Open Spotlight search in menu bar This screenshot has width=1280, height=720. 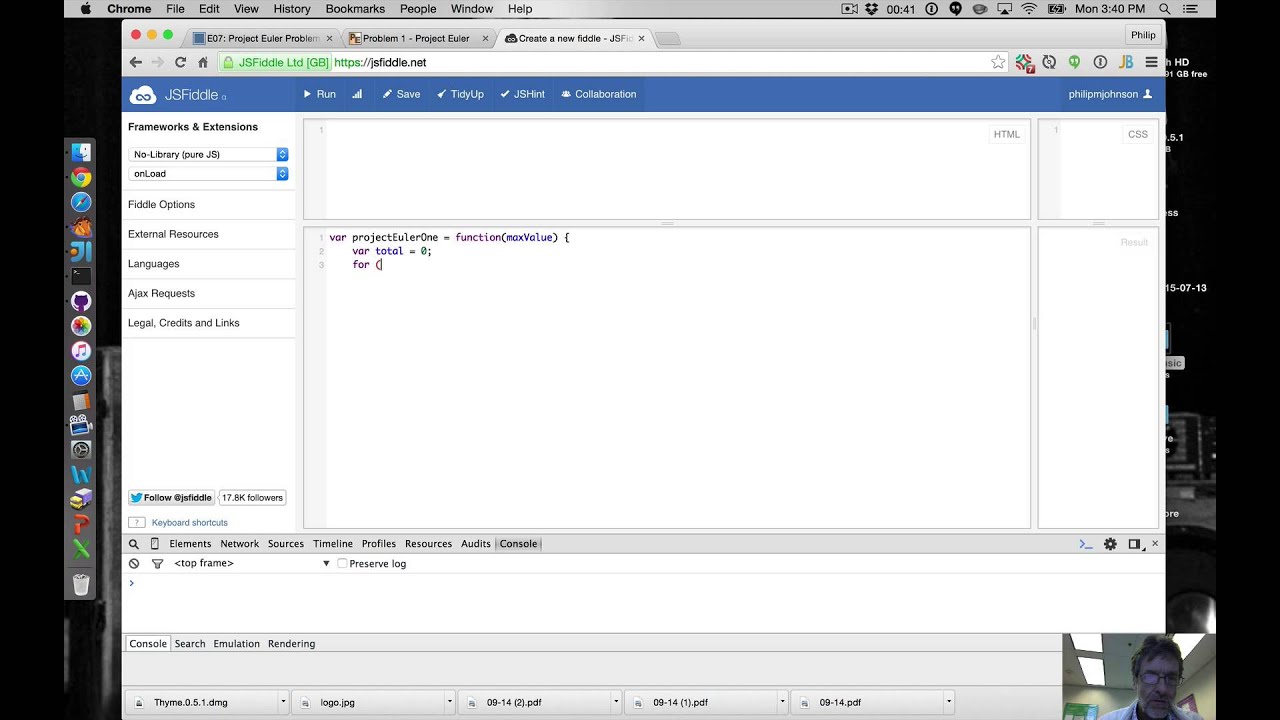(1164, 9)
